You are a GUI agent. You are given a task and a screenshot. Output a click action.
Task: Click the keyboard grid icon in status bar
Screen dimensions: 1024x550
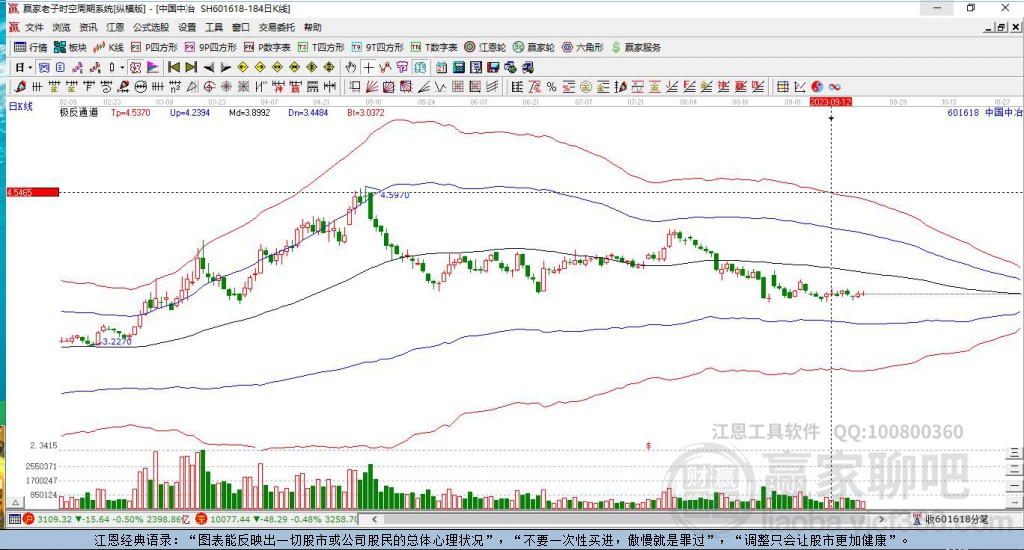pos(14,519)
